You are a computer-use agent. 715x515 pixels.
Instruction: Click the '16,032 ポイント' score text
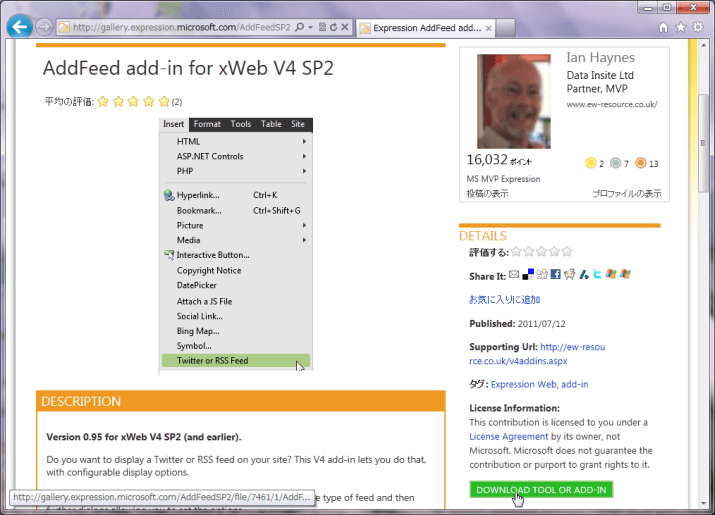(499, 160)
